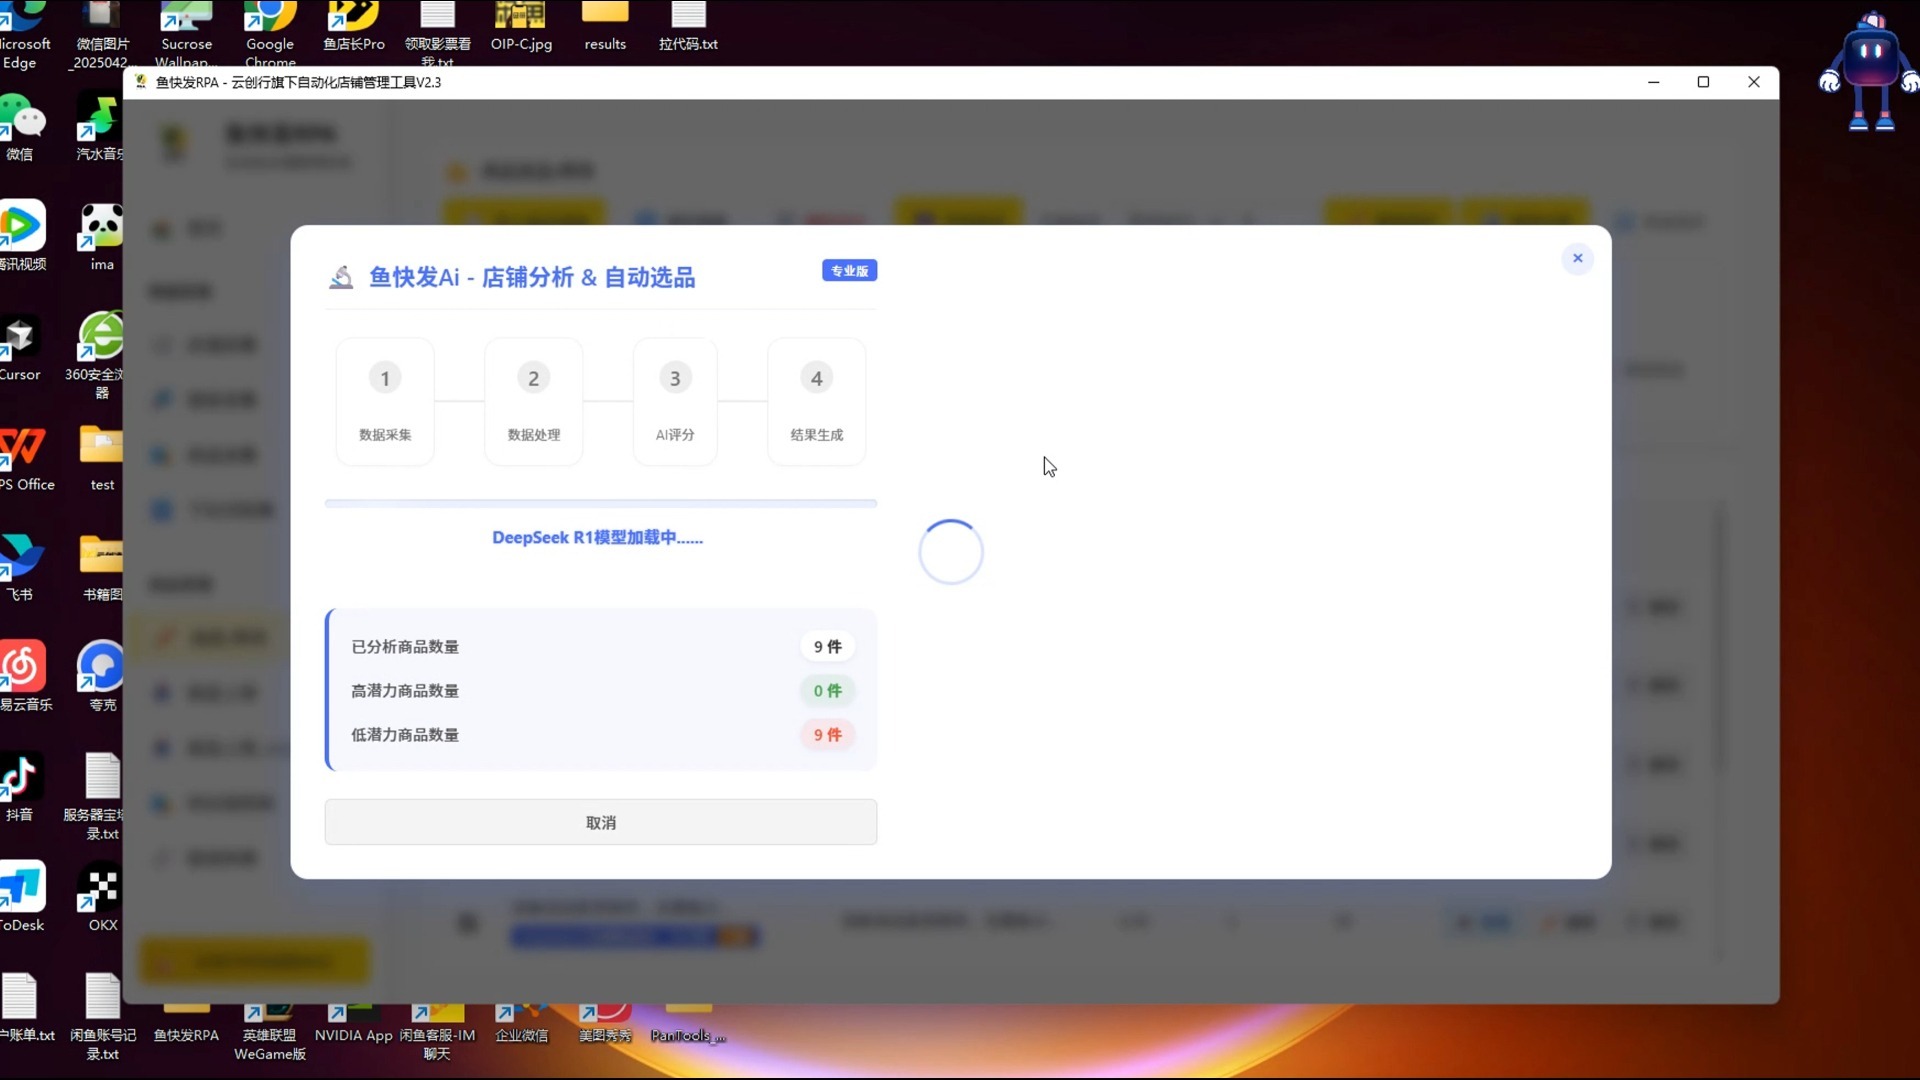The width and height of the screenshot is (1920, 1080).
Task: Open 抖音 desktop icon
Action: coord(20,787)
